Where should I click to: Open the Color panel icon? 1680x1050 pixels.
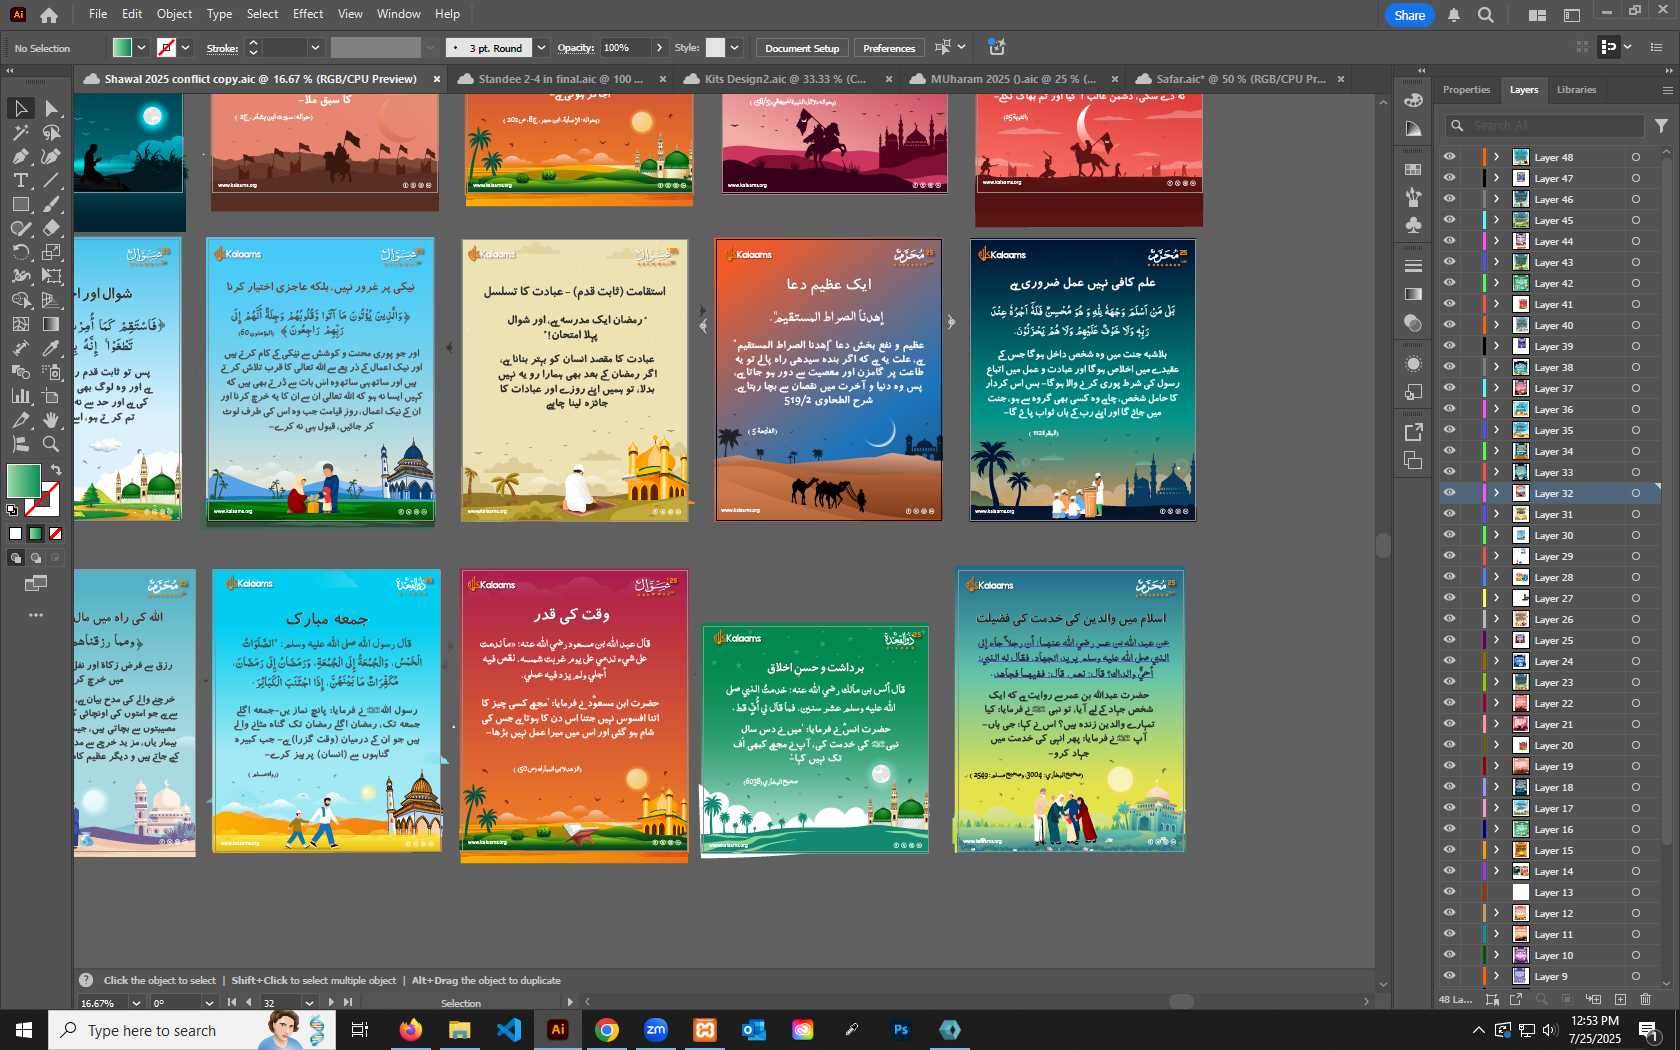(x=1413, y=100)
